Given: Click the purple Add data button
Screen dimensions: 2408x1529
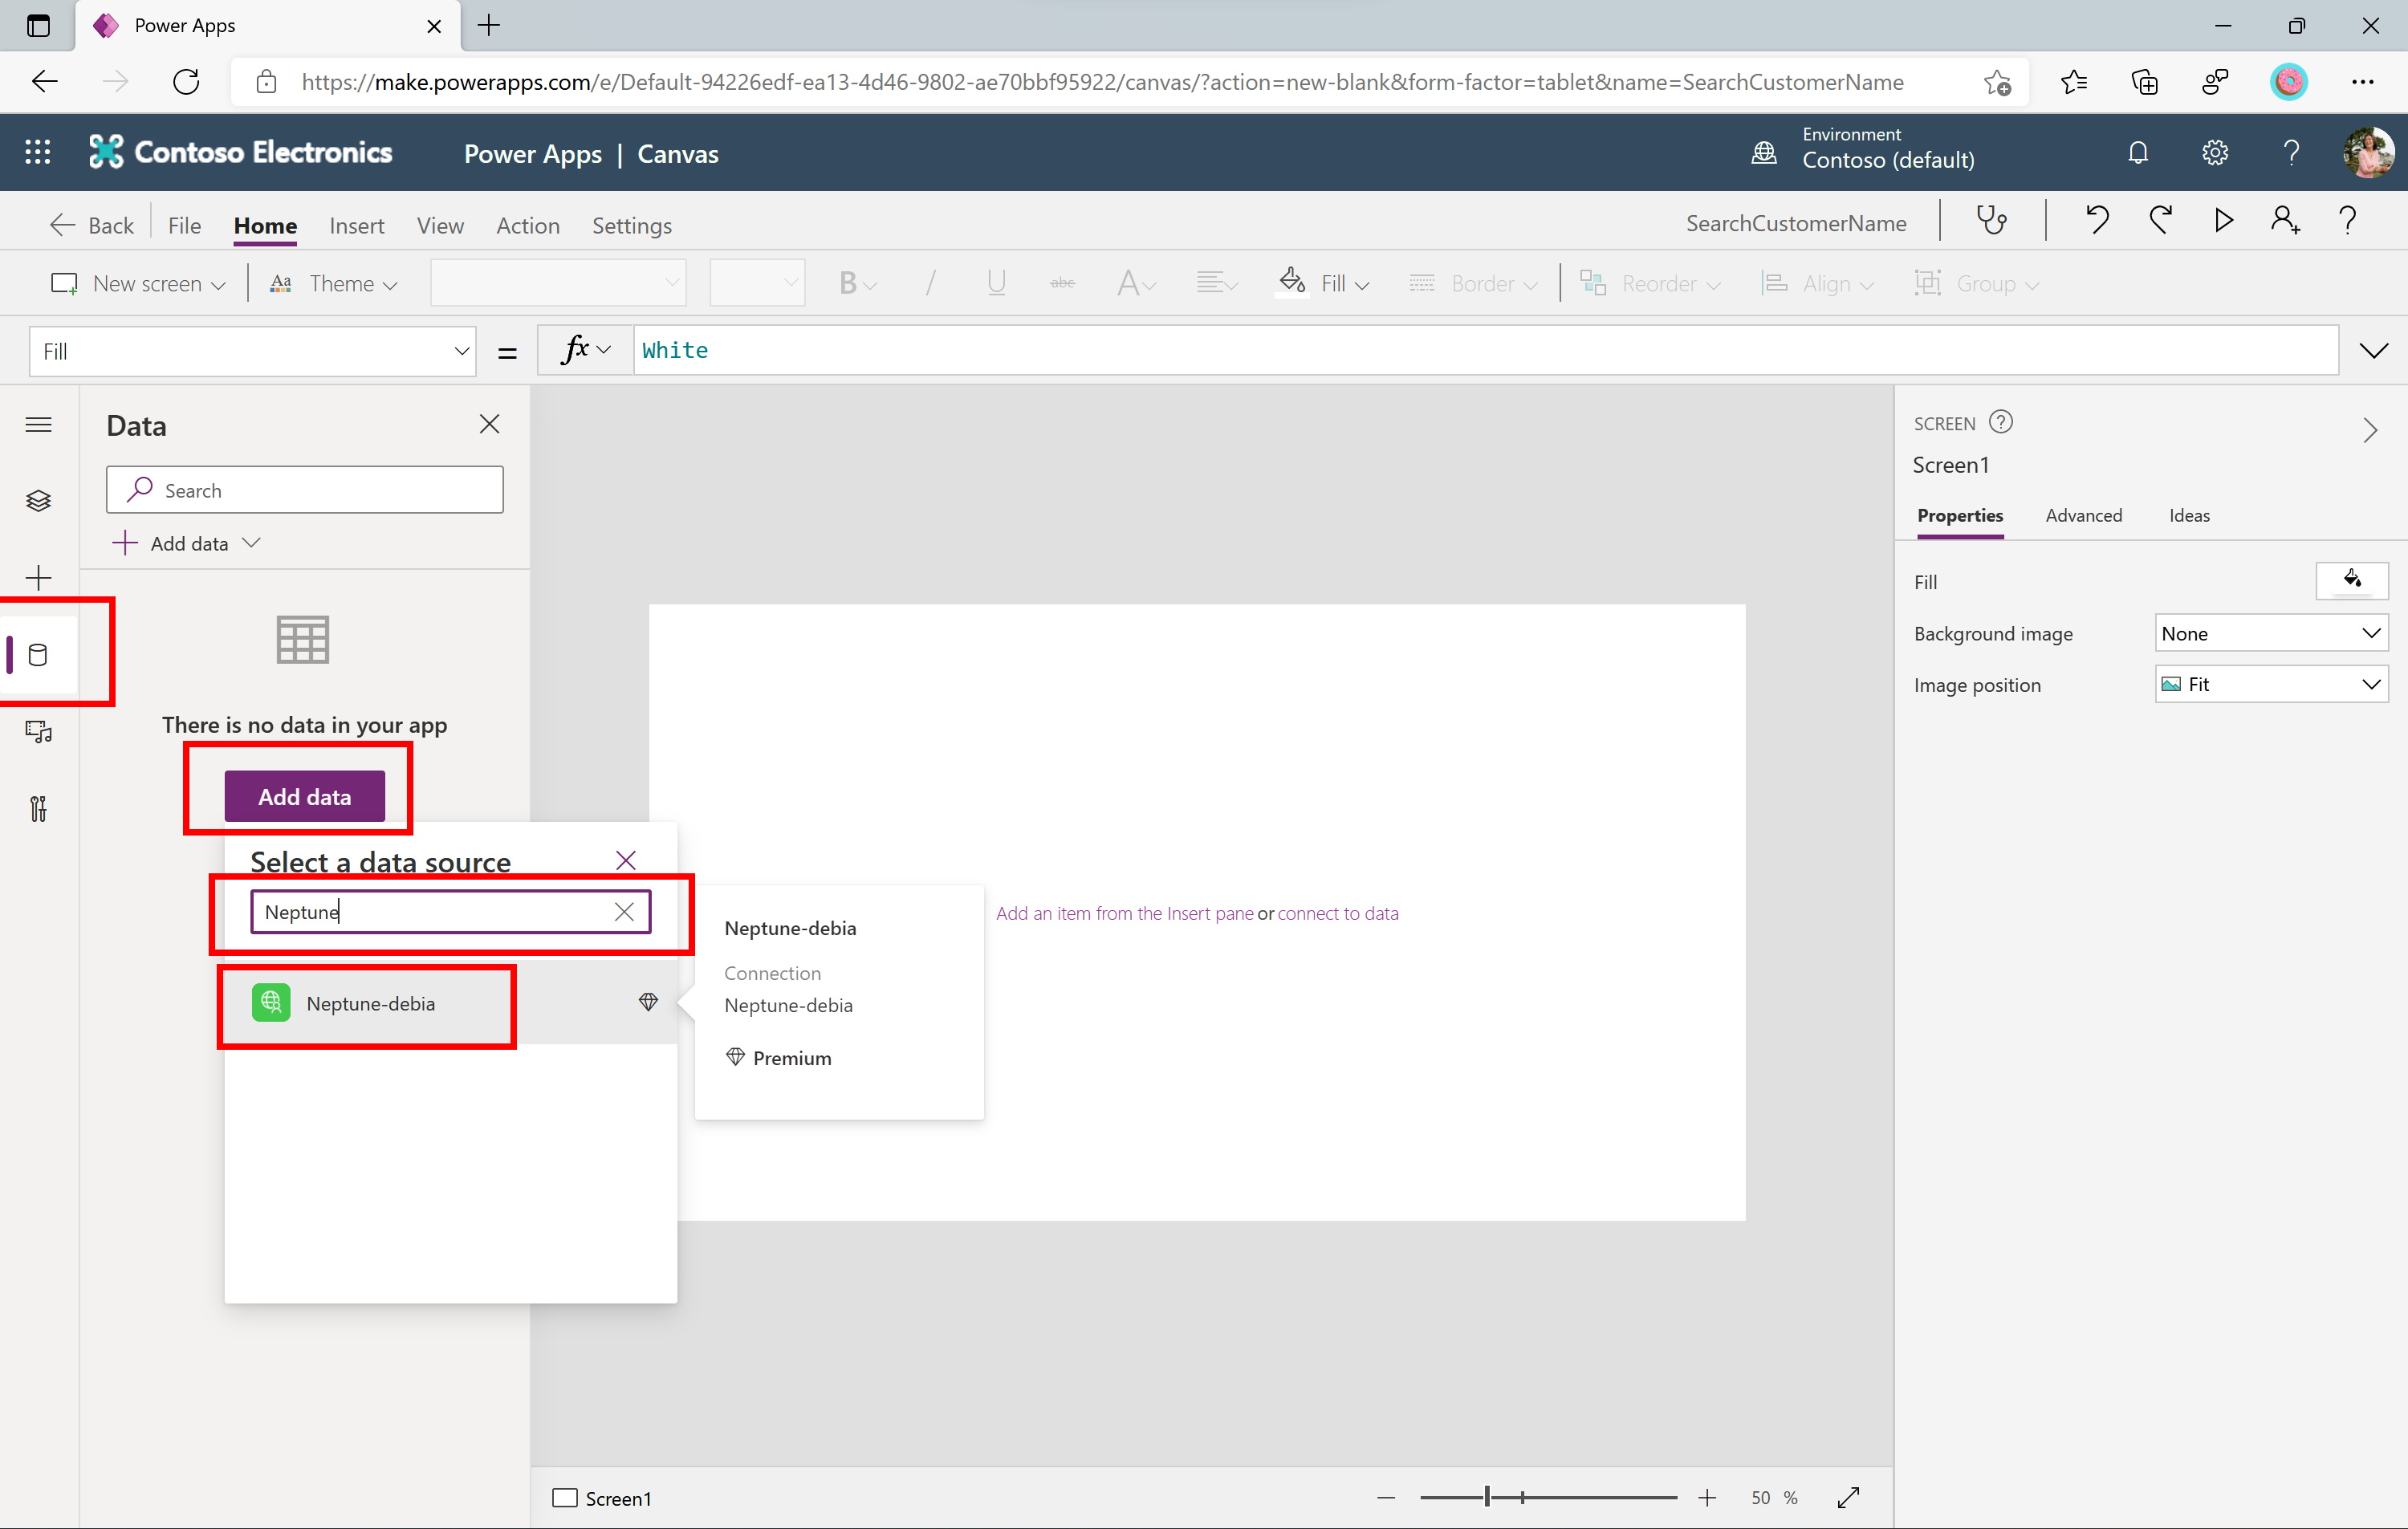Looking at the screenshot, I should pos(304,796).
